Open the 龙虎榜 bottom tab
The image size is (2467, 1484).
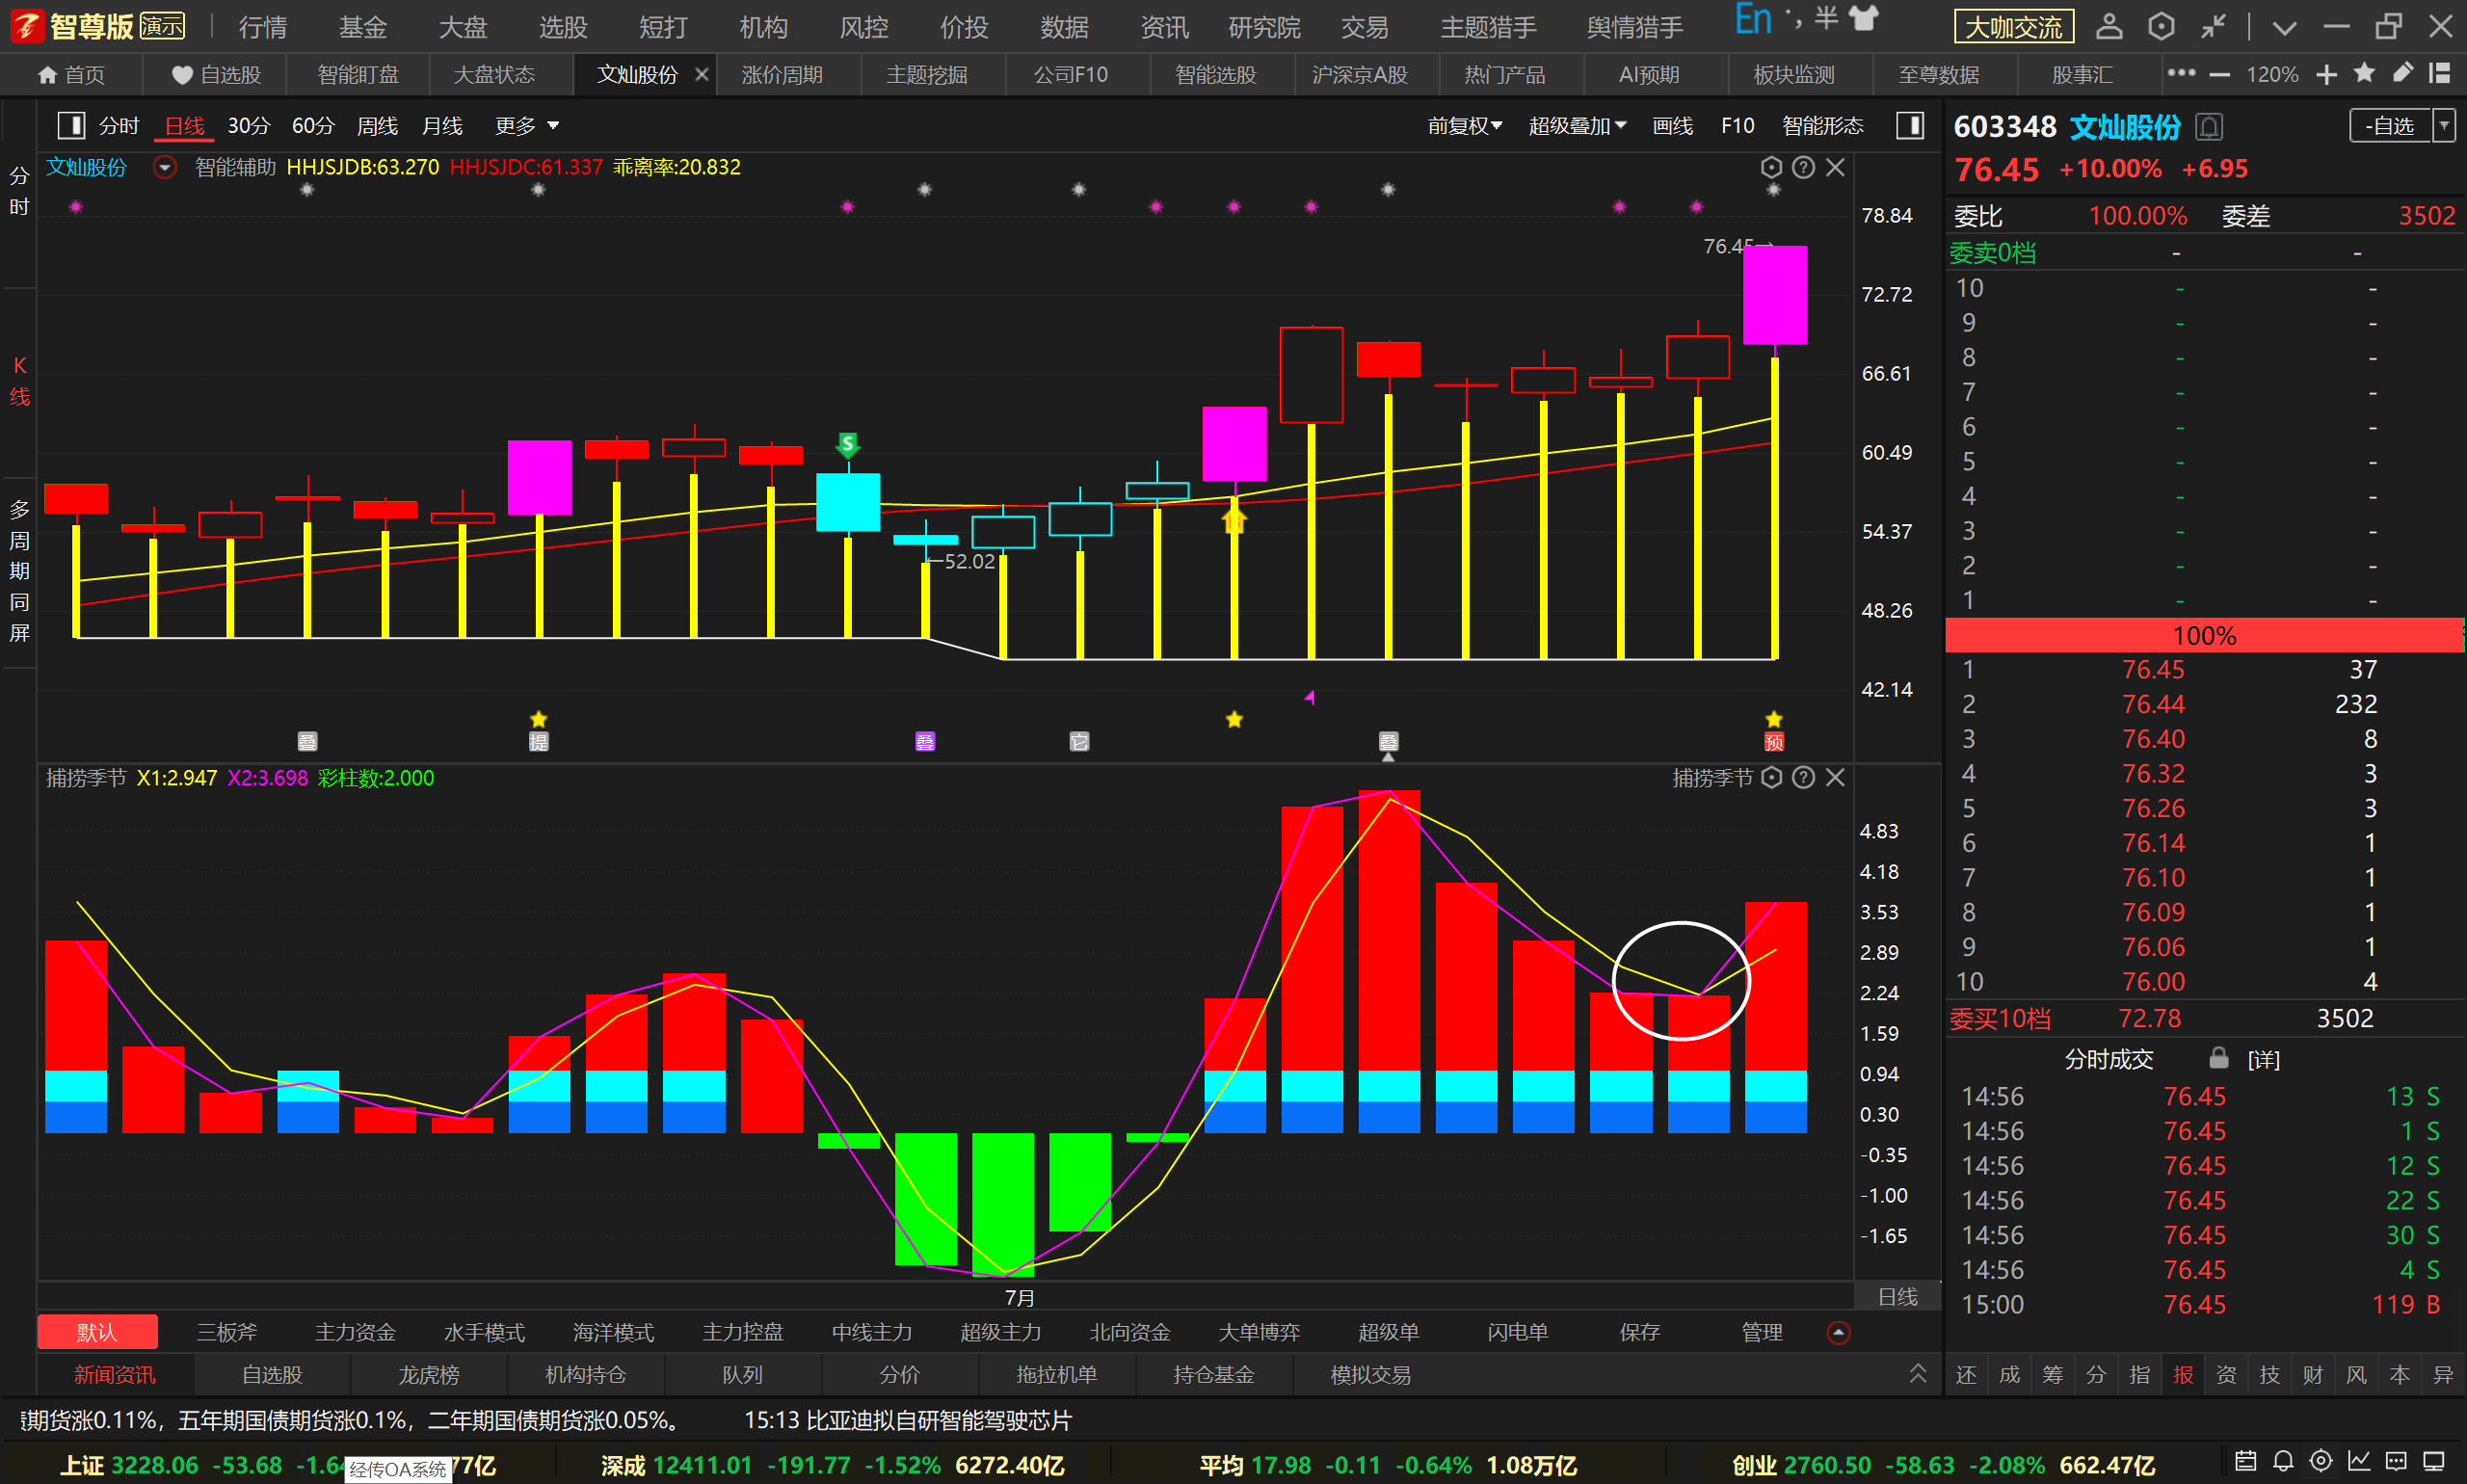[x=429, y=1375]
